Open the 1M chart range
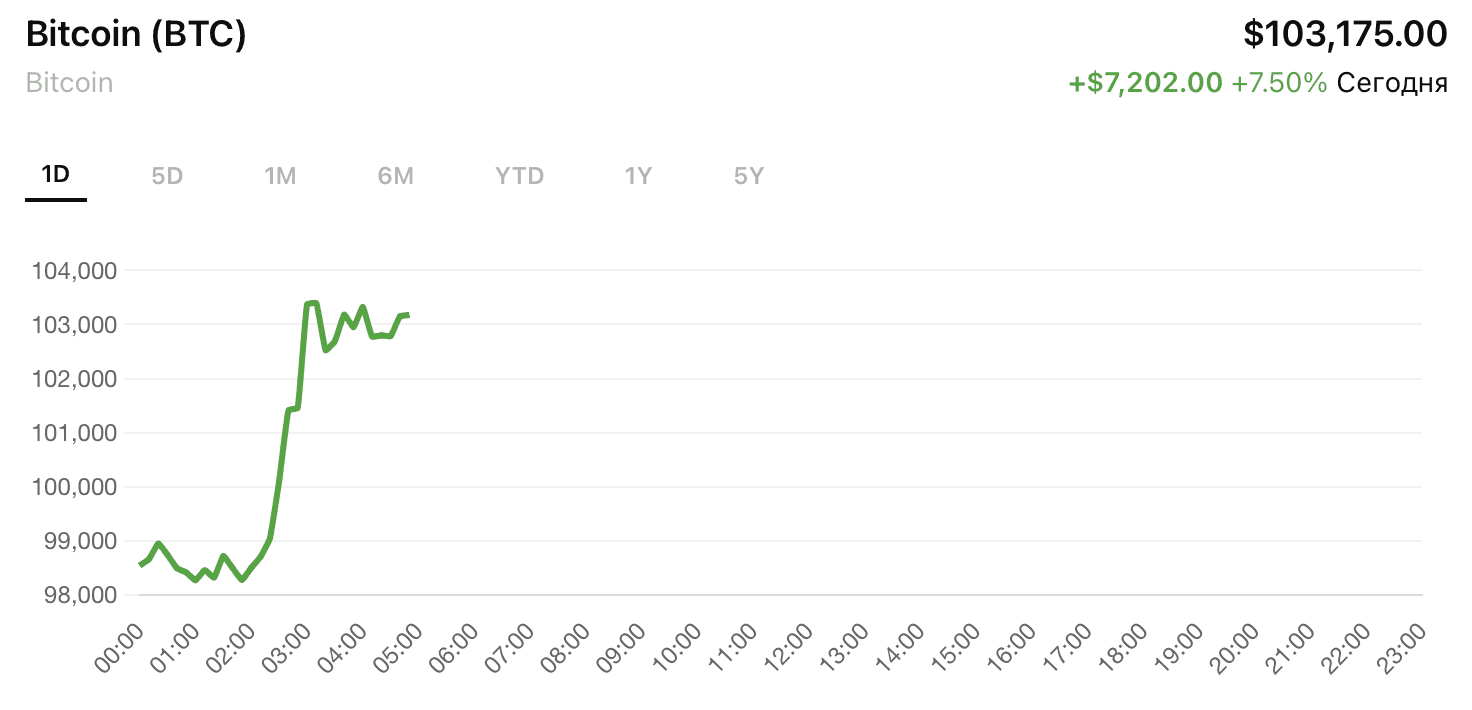The width and height of the screenshot is (1472, 710). [x=280, y=177]
